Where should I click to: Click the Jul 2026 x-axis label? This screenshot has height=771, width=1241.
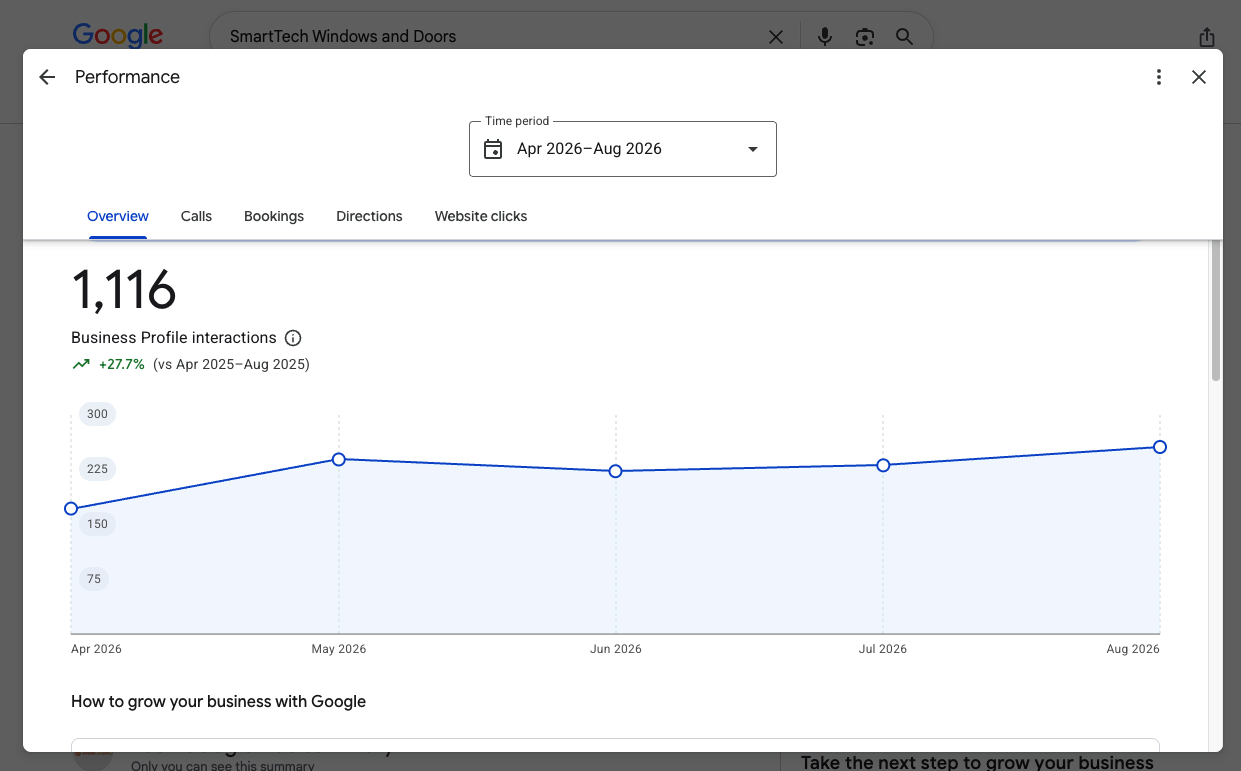[882, 649]
